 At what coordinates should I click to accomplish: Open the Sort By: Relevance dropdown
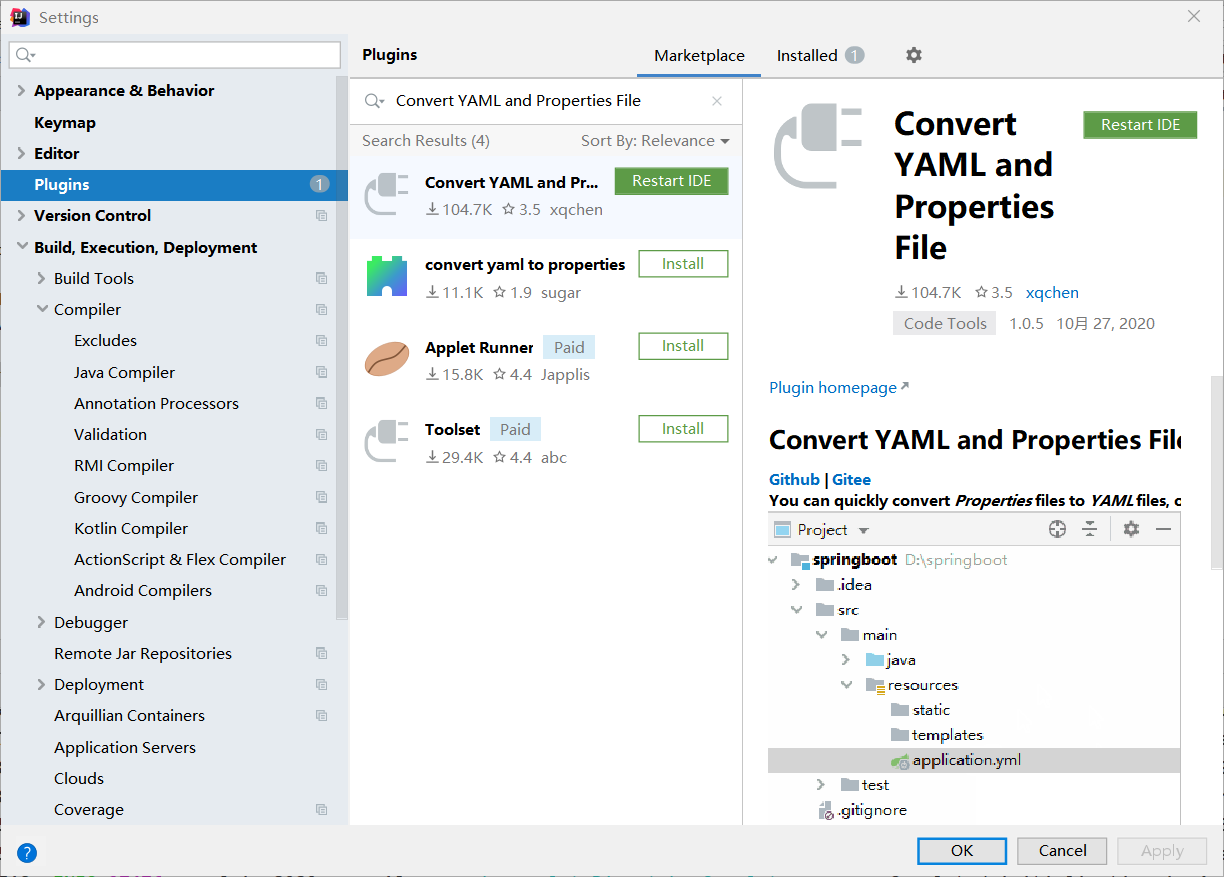click(655, 141)
